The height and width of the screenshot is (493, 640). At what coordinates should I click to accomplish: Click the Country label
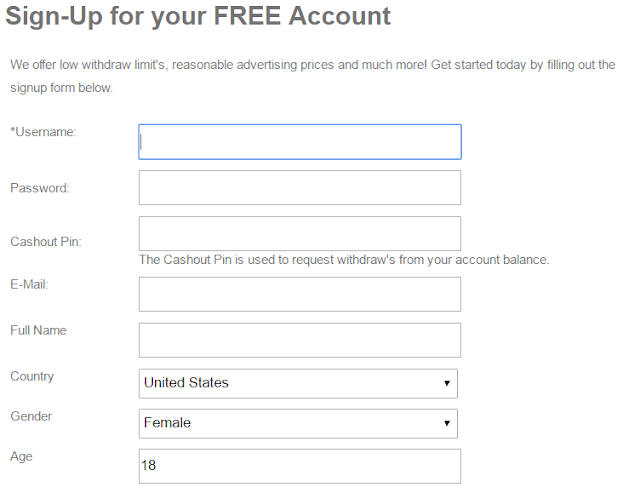click(x=32, y=376)
